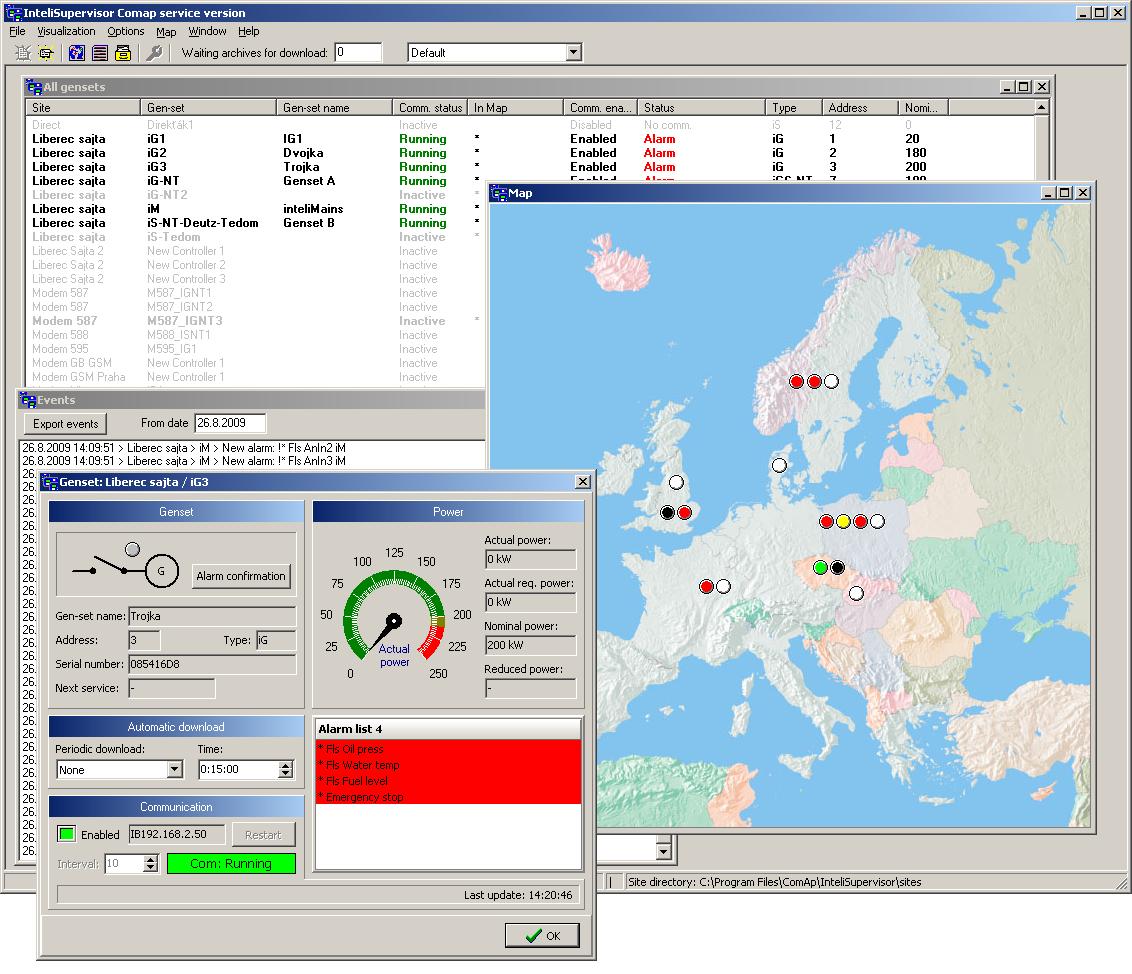This screenshot has height=974, width=1132.
Task: Click the Export events button
Action: click(65, 424)
